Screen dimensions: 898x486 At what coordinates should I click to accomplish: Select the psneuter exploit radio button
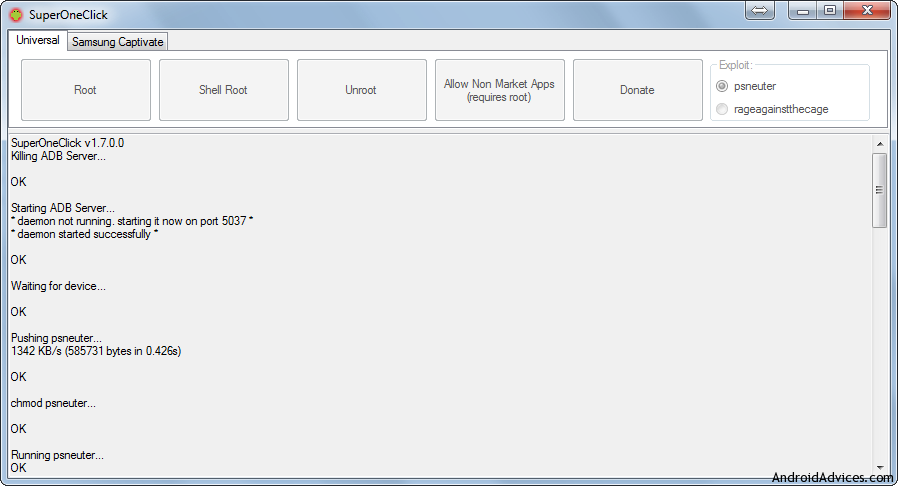coord(722,86)
